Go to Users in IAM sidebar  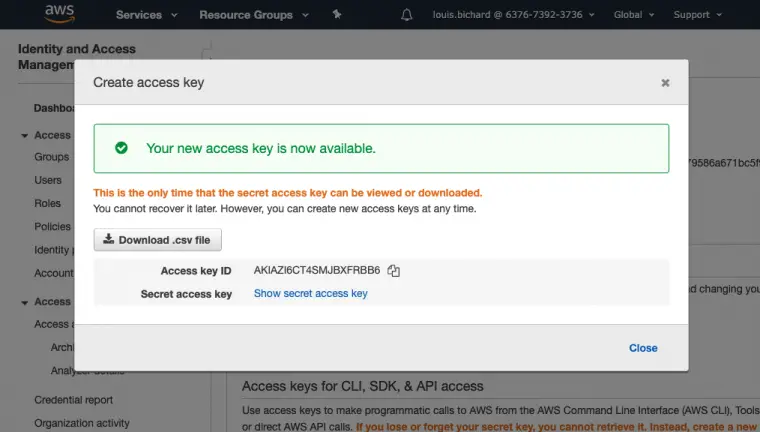click(48, 180)
